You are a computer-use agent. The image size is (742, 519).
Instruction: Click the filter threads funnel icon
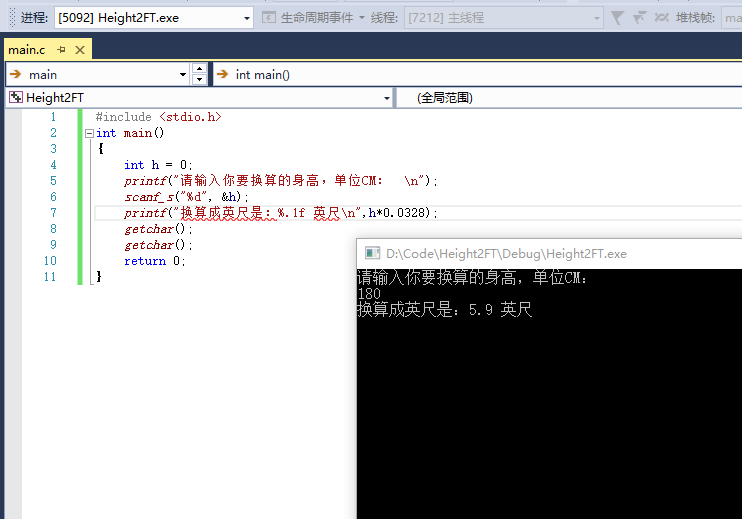tap(617, 18)
